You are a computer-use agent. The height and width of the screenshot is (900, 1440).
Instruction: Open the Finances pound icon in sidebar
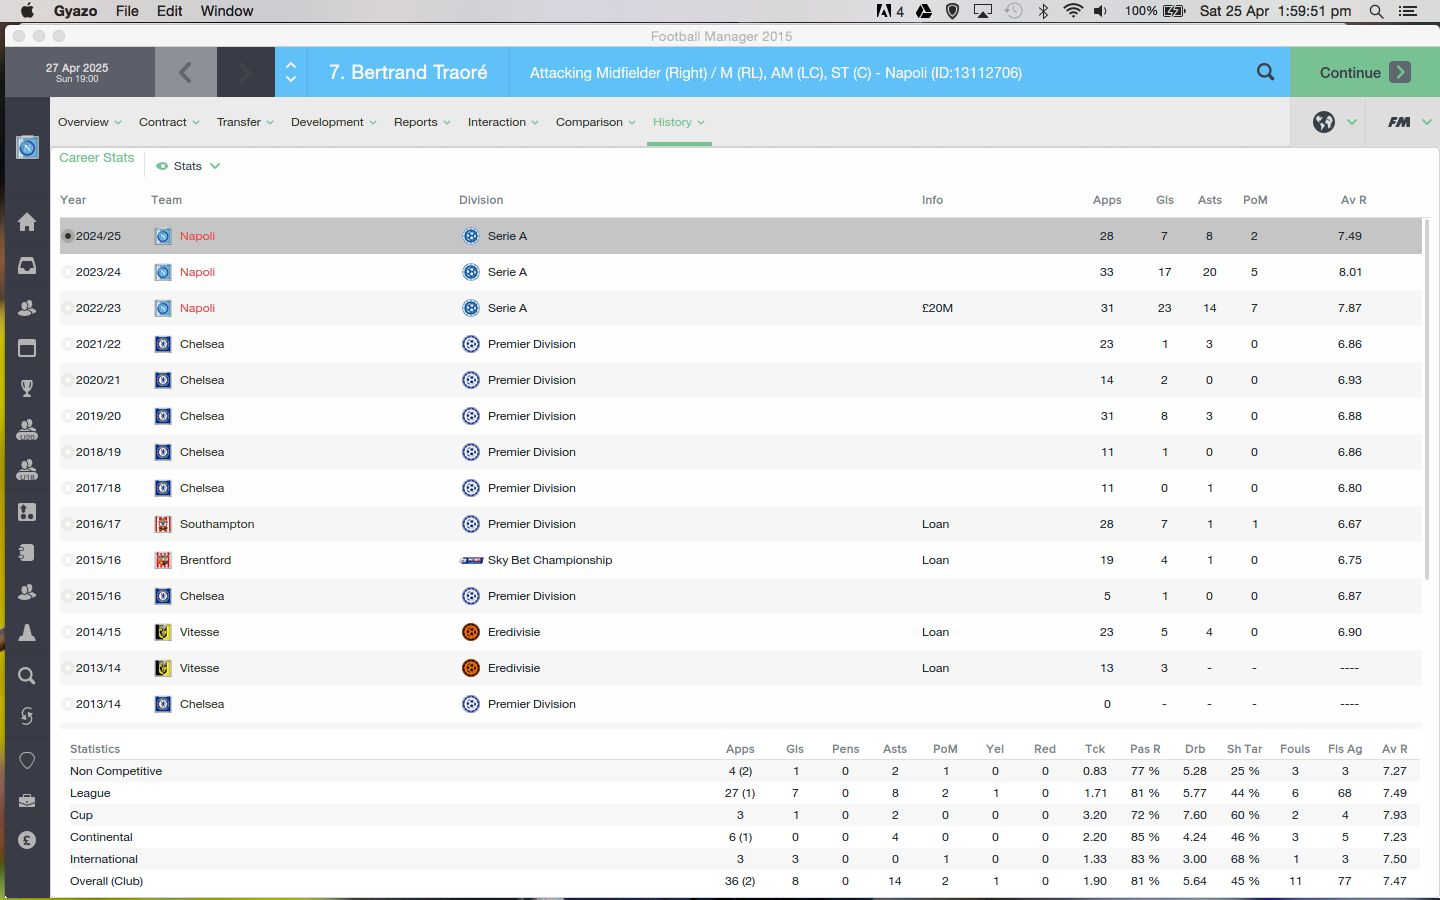pyautogui.click(x=27, y=840)
